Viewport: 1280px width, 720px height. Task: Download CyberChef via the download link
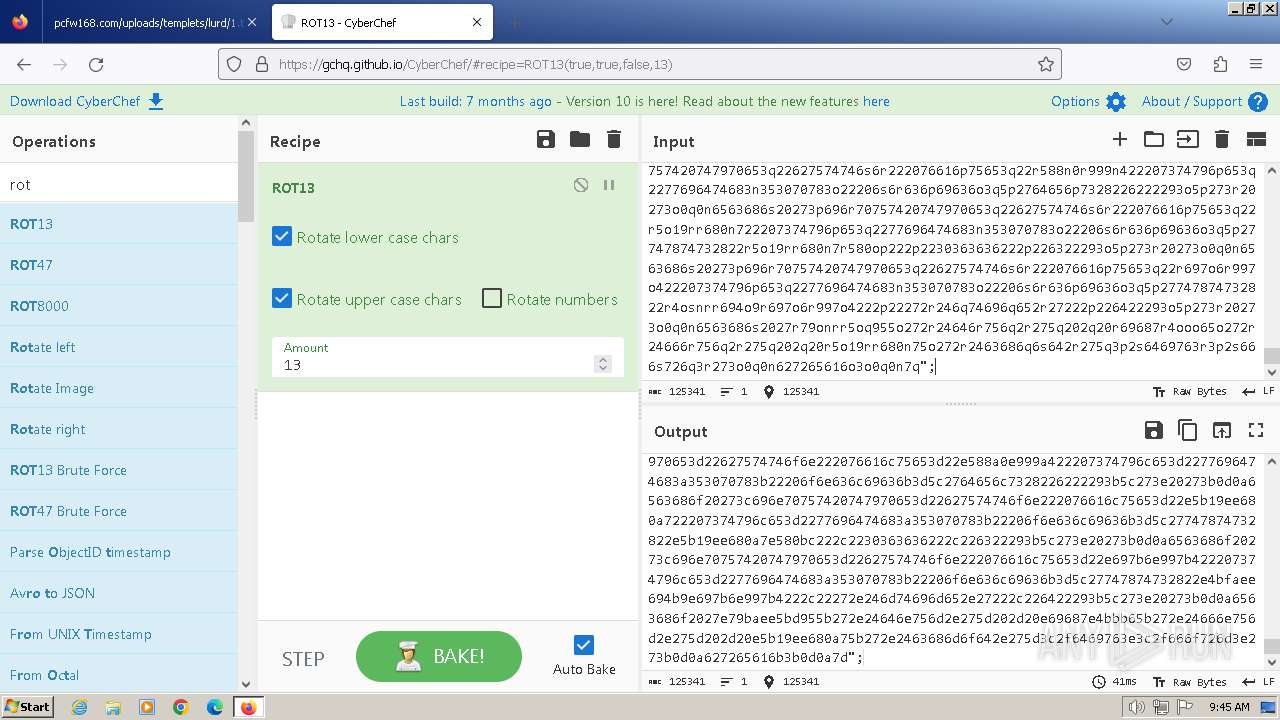(86, 101)
